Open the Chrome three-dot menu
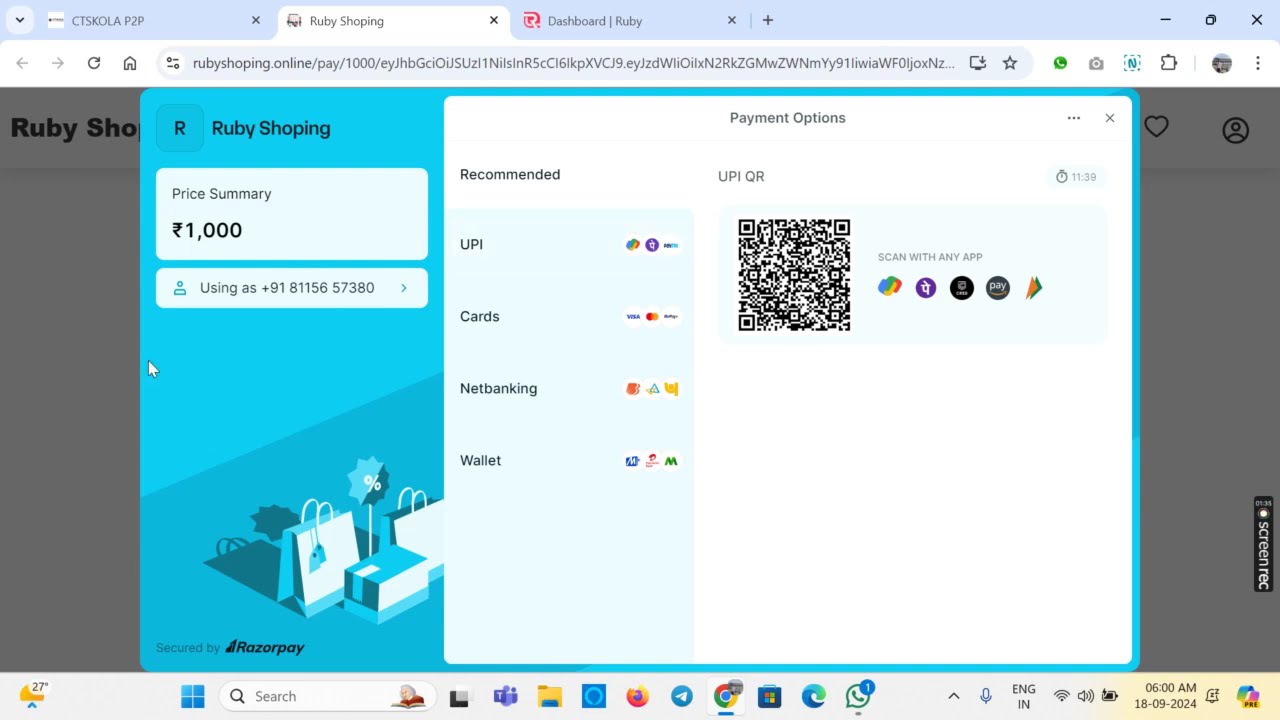The image size is (1280, 720). pos(1258,63)
